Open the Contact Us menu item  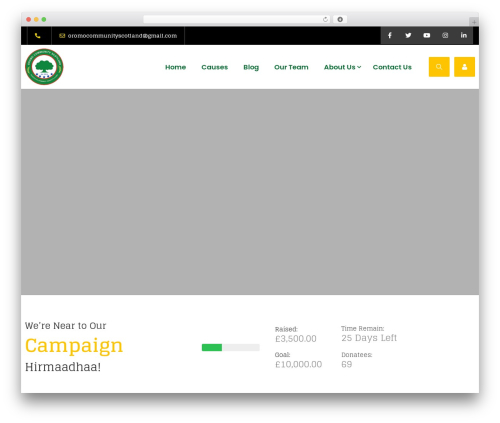click(392, 67)
